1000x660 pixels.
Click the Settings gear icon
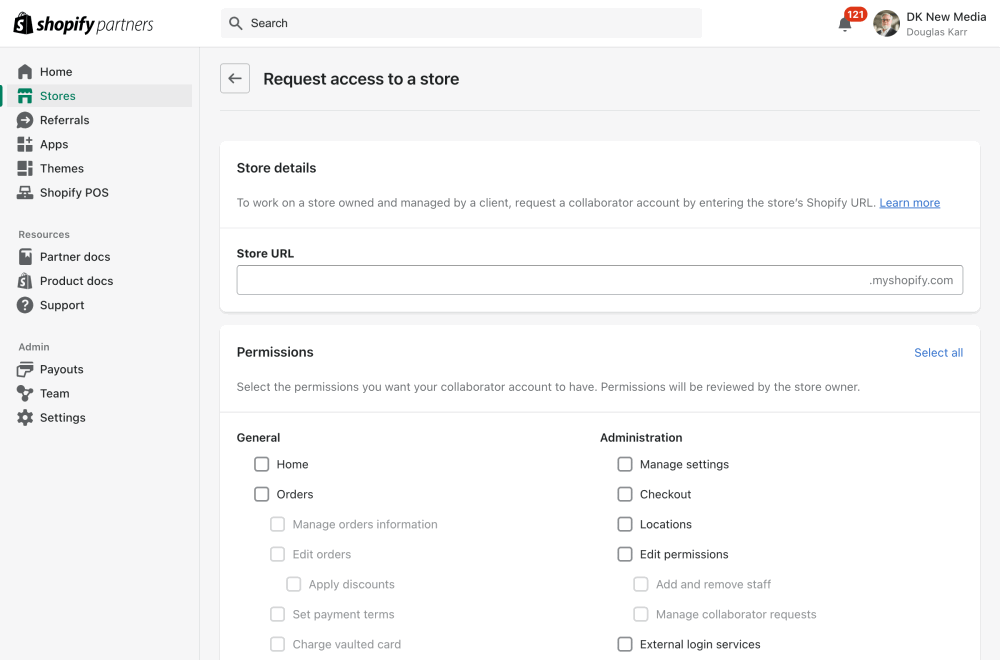pos(25,418)
